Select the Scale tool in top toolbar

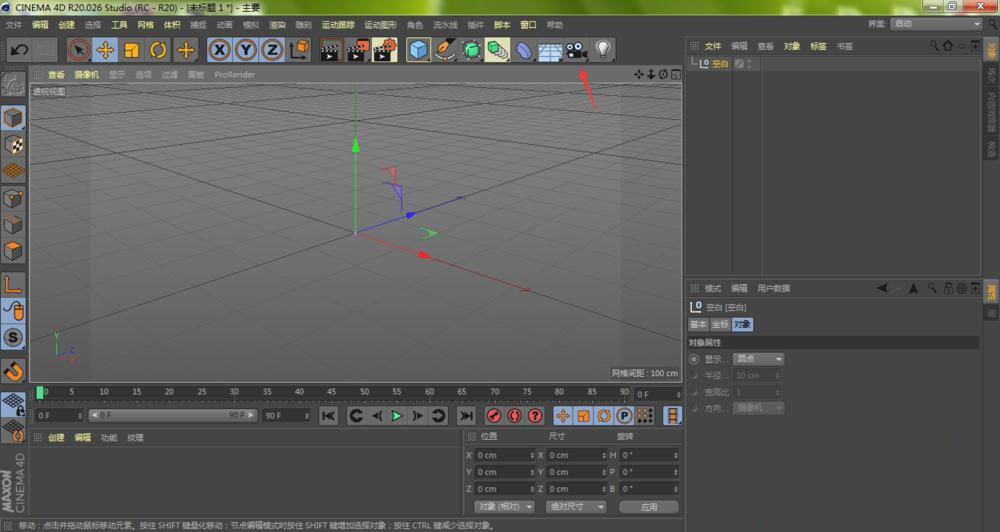132,50
